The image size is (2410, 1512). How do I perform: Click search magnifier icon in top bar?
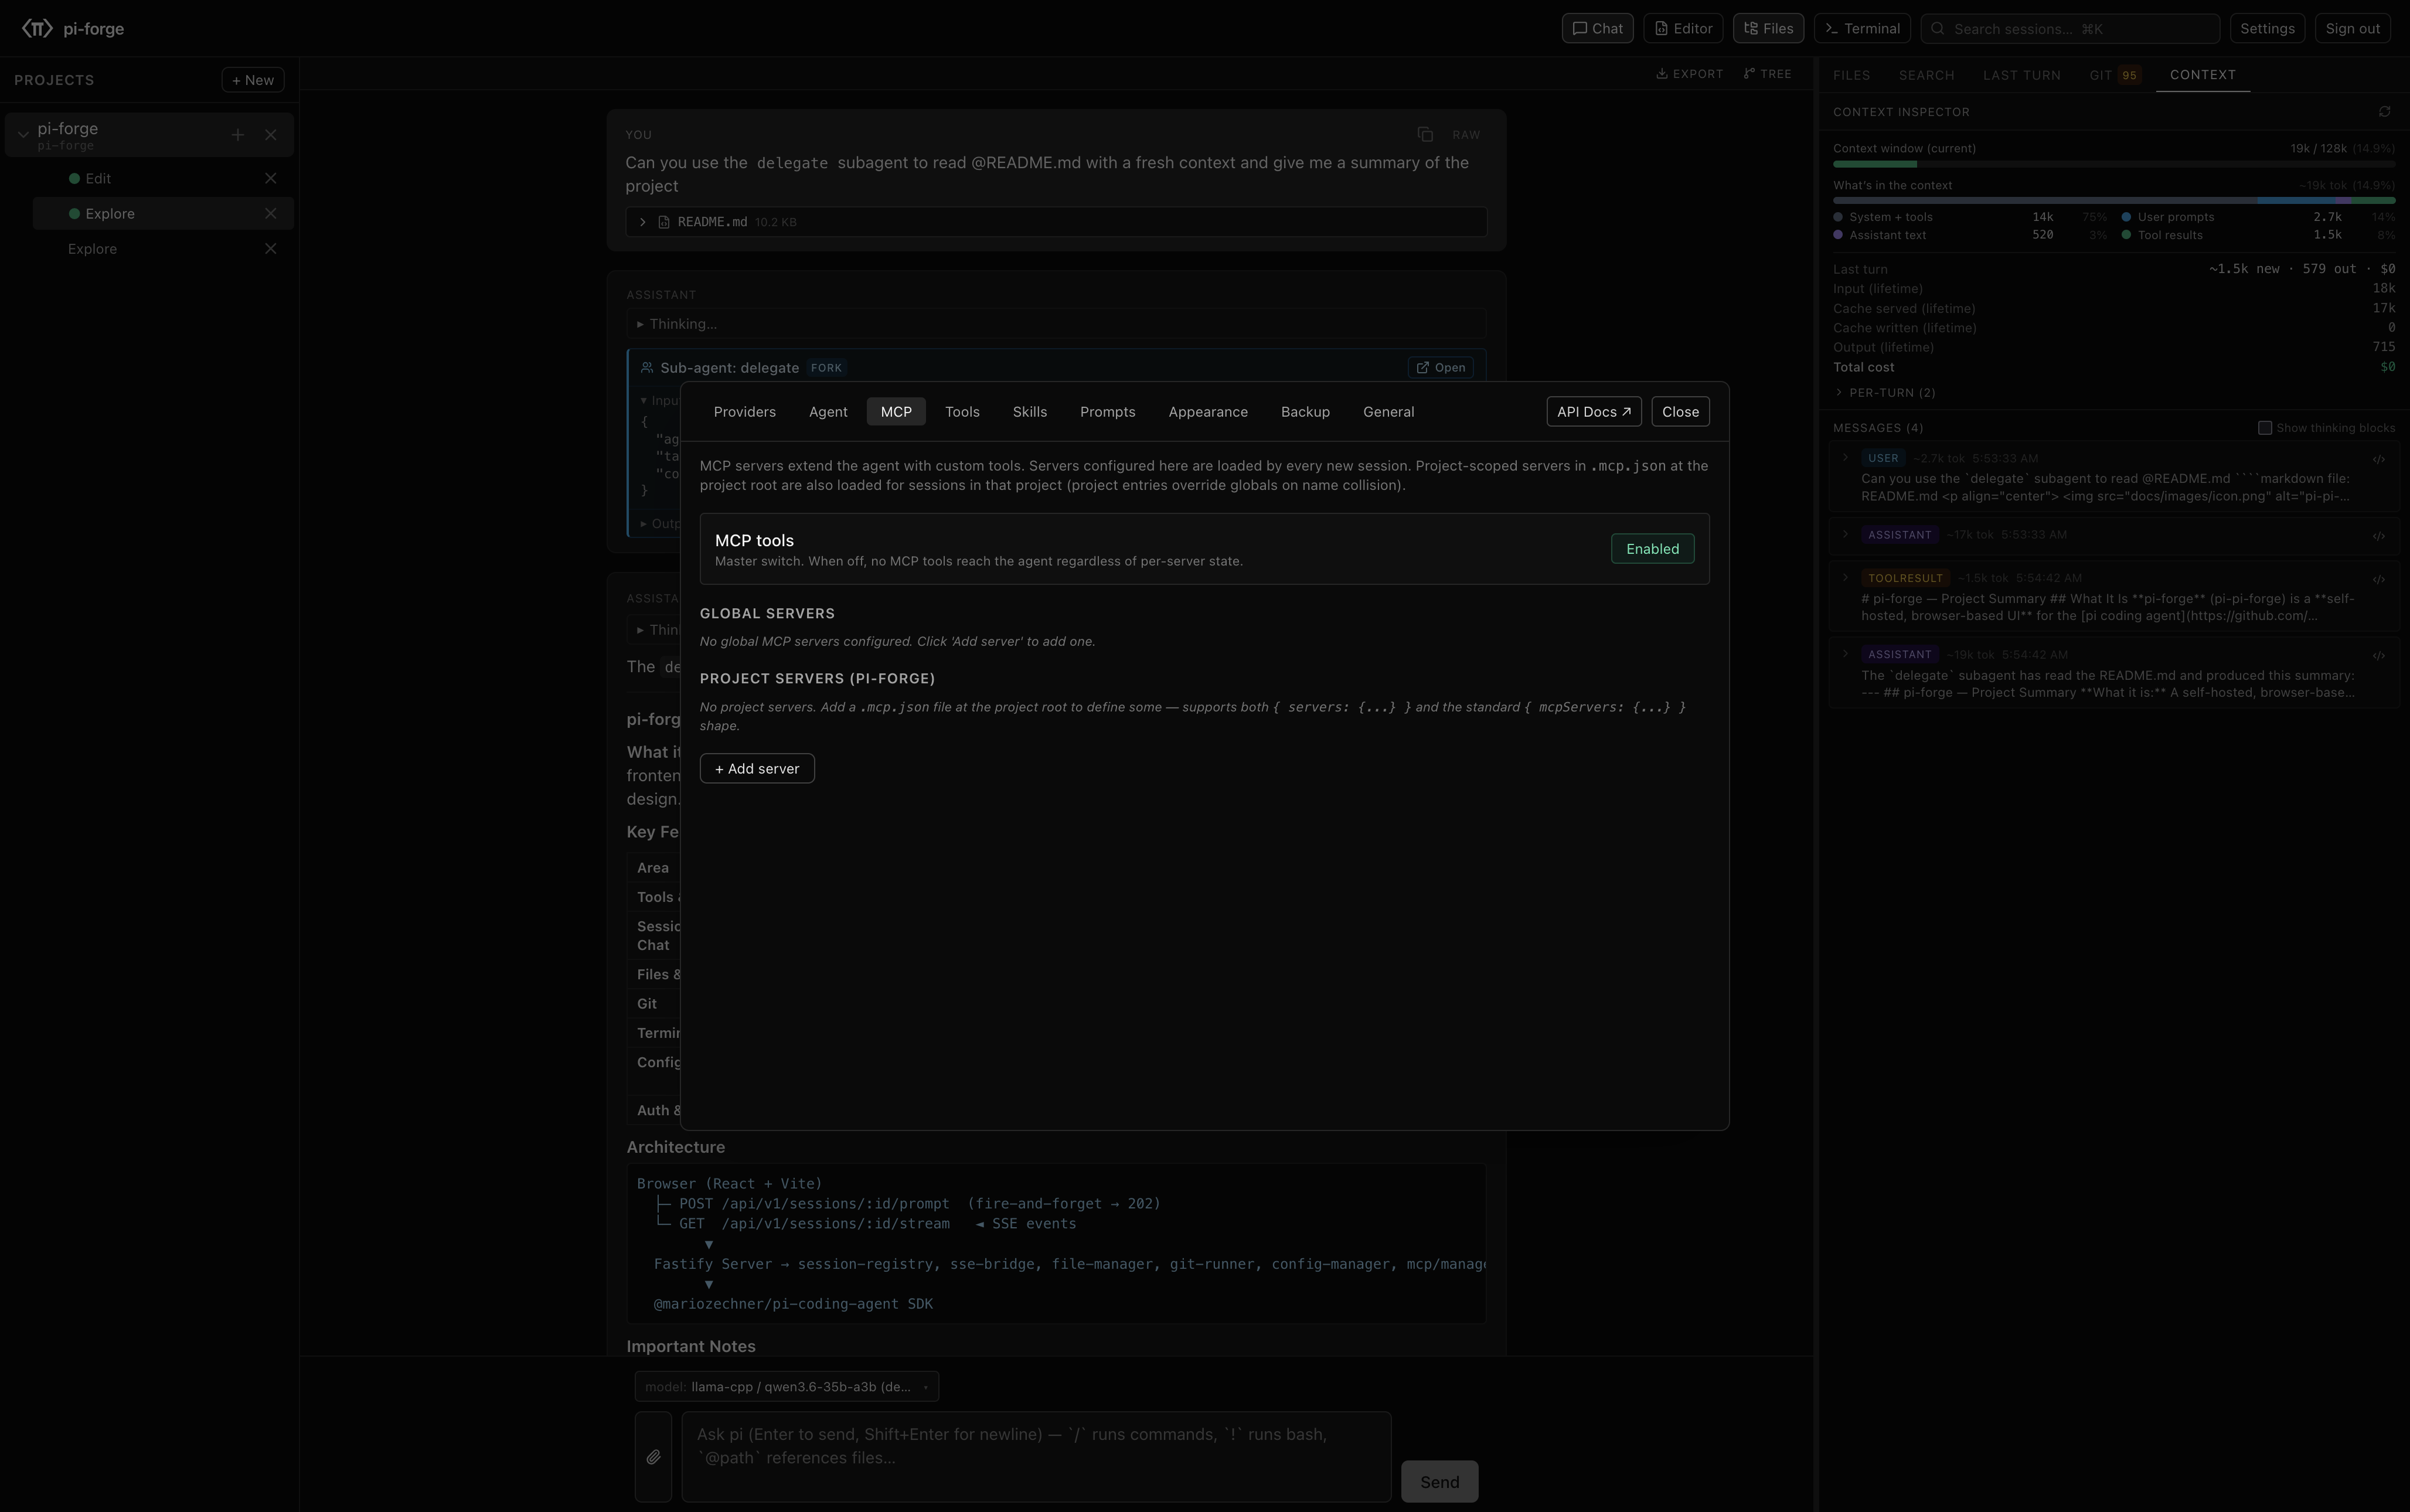1938,29
